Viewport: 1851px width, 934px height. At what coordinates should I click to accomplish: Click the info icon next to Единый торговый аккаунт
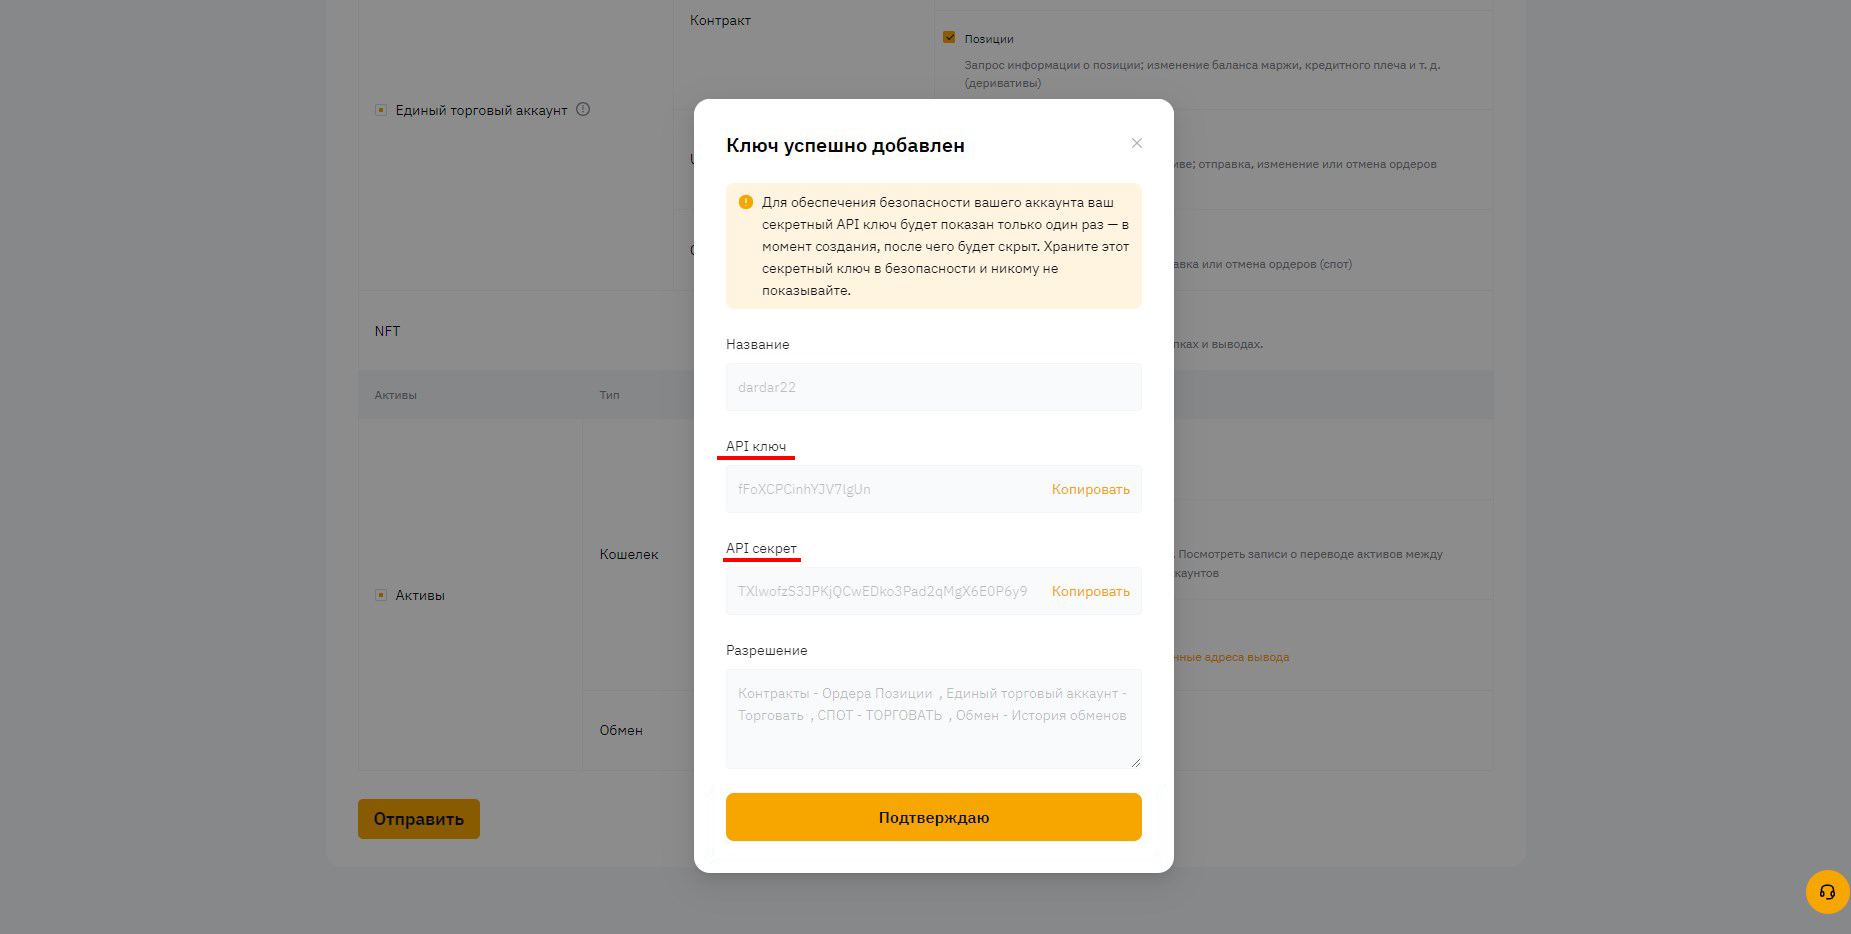(583, 110)
